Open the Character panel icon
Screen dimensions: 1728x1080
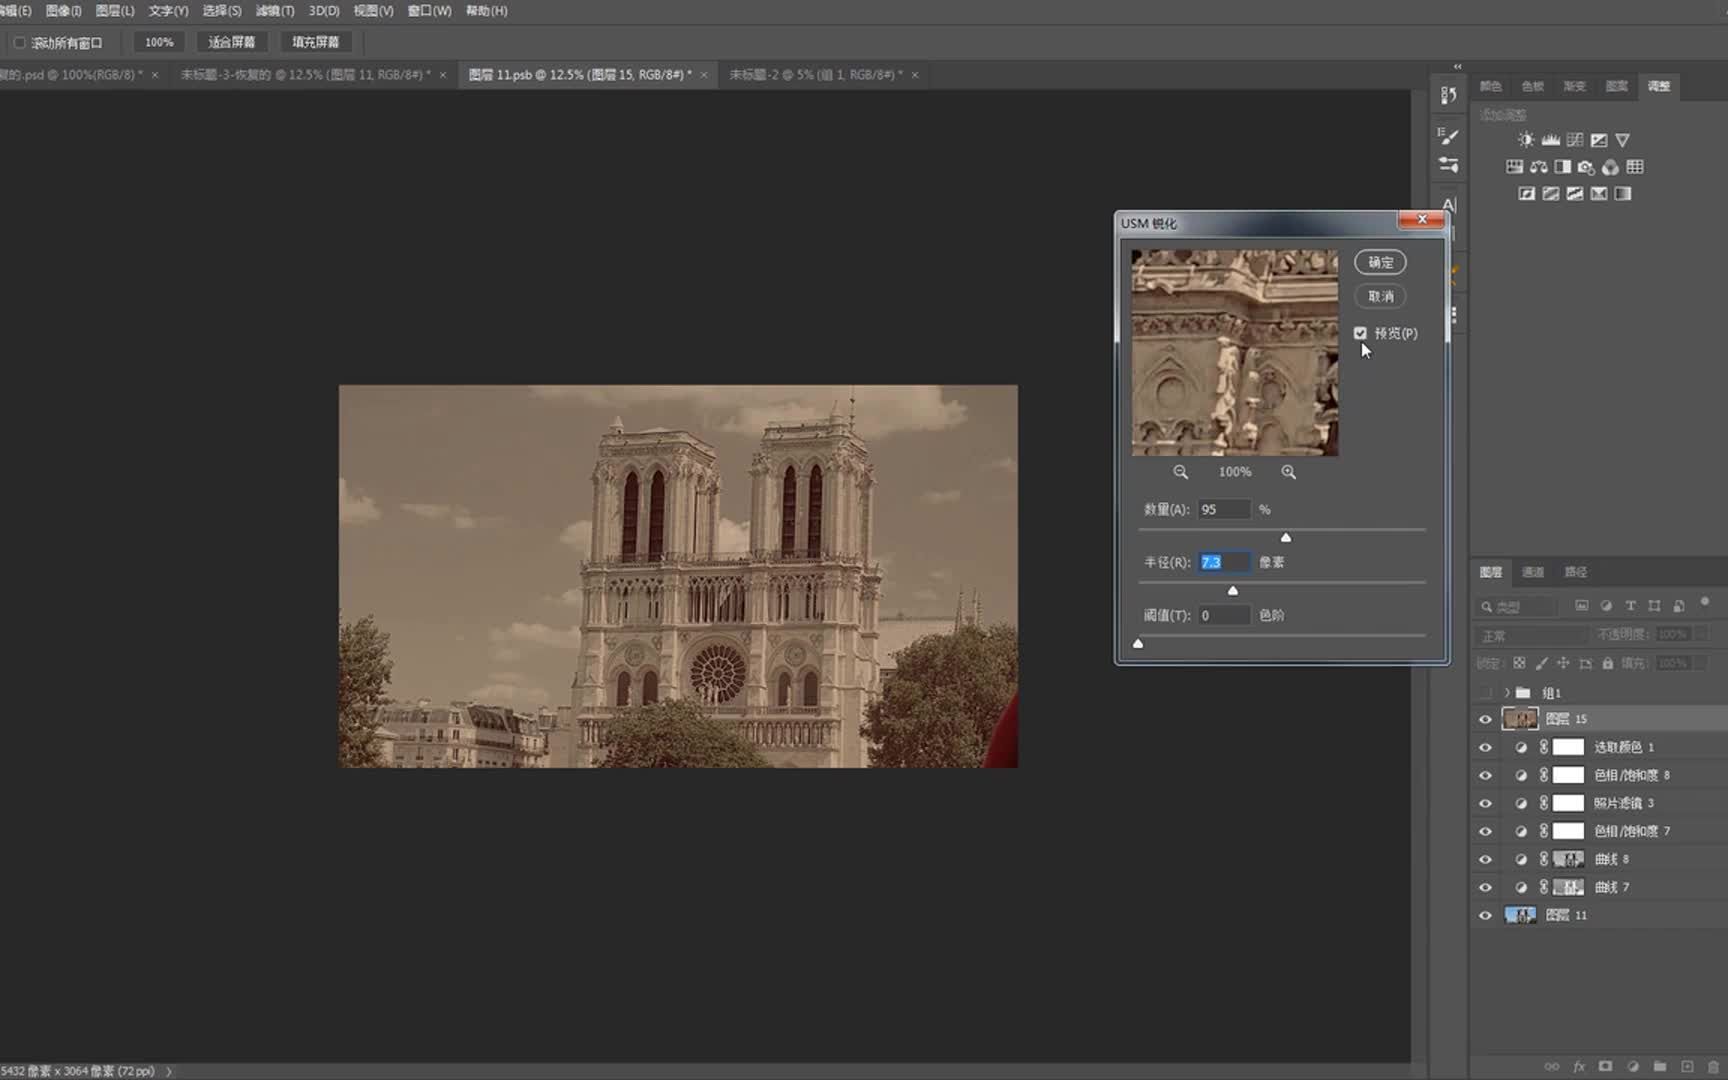pyautogui.click(x=1449, y=204)
